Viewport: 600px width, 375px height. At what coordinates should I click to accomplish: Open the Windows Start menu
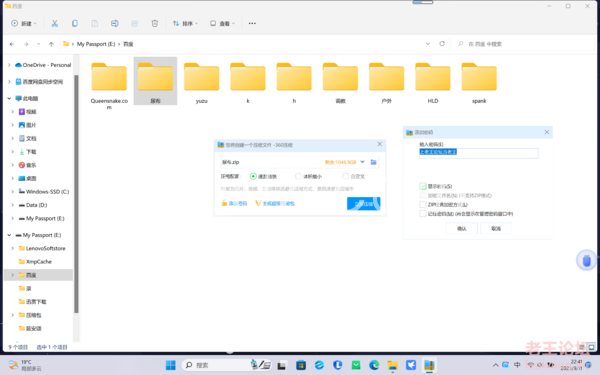[171, 365]
